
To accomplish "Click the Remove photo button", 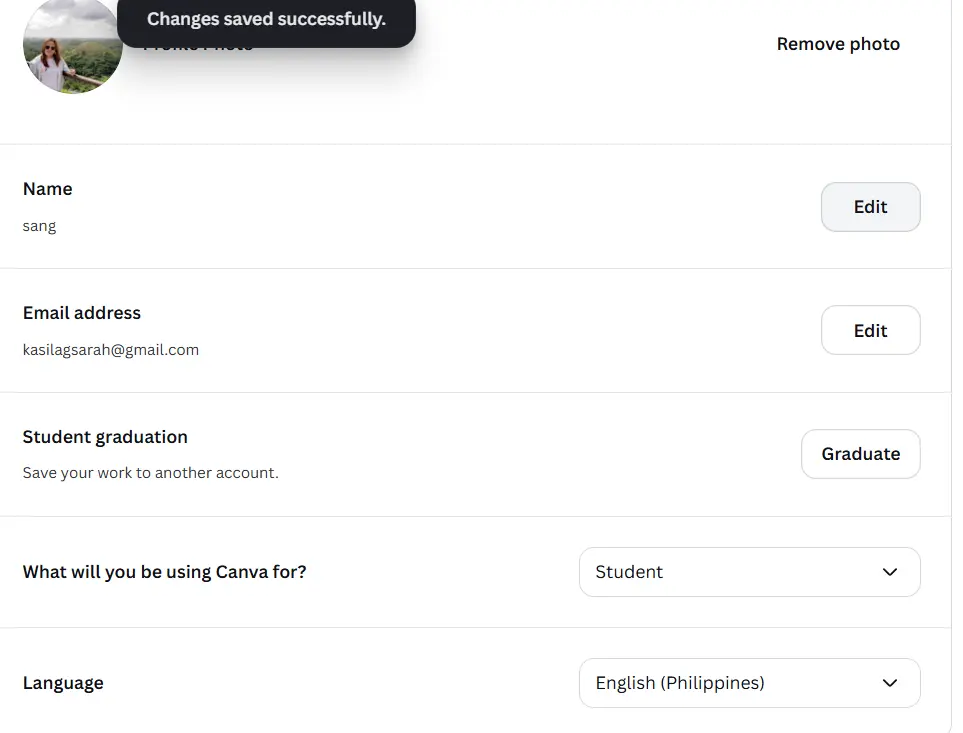I will (838, 44).
